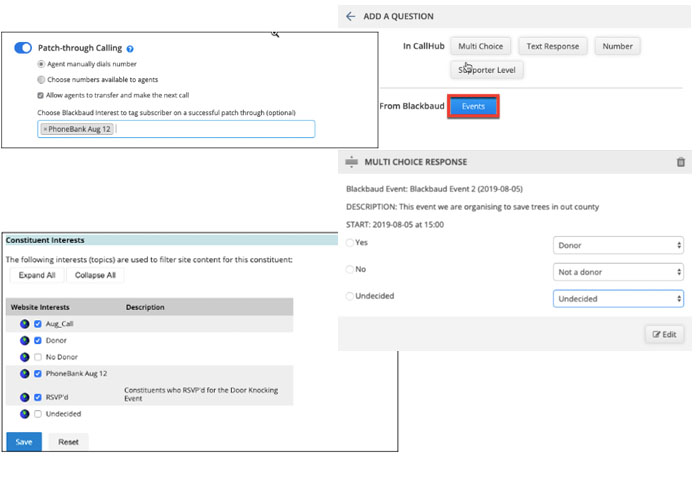Click the globe icon next to Aug_Call
Viewport: 700px width, 500px height.
tap(25, 324)
